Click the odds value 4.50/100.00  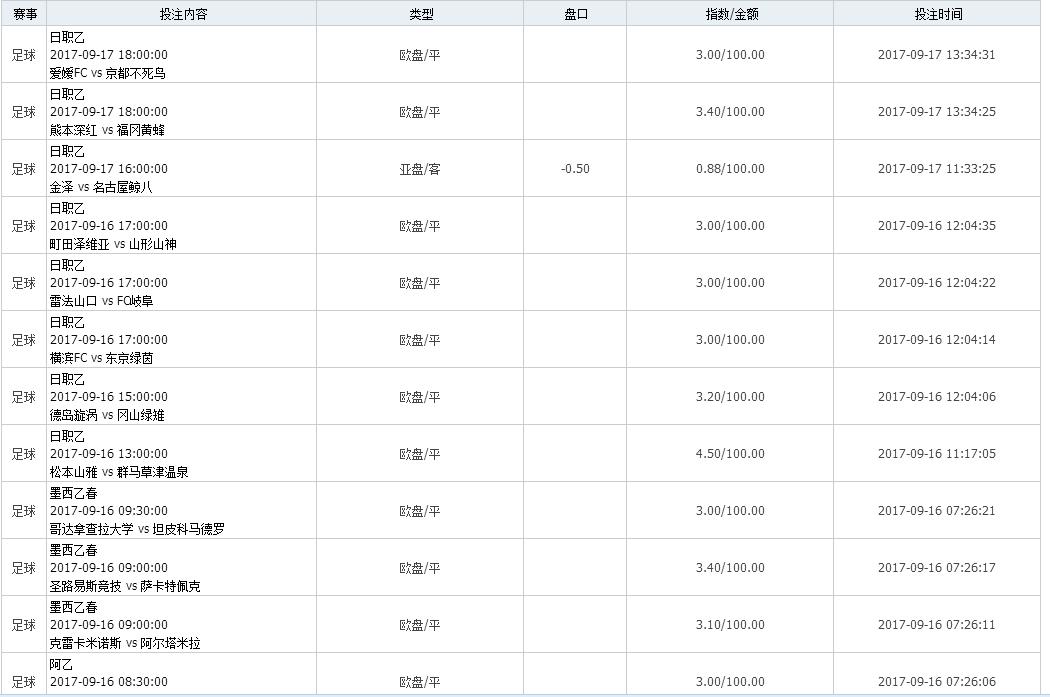click(x=730, y=453)
